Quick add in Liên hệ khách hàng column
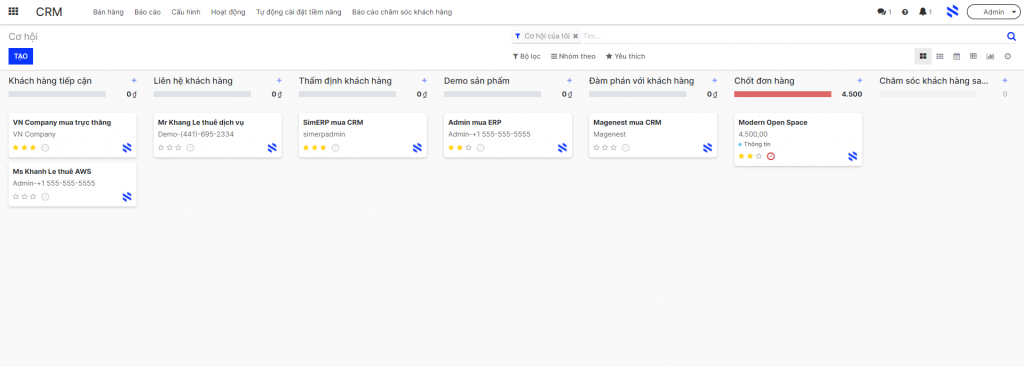The width and height of the screenshot is (1024, 367). pos(279,80)
